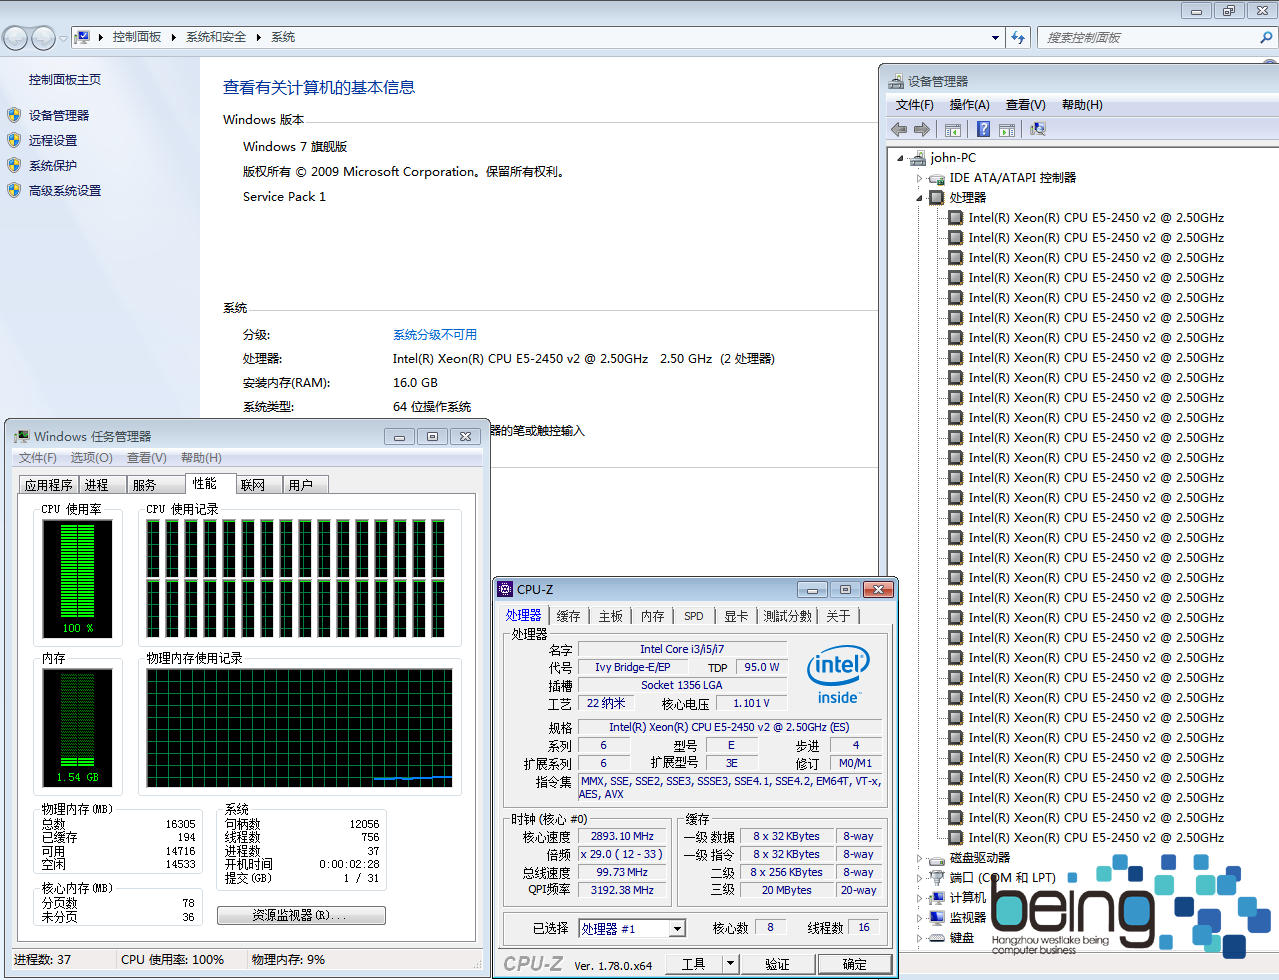This screenshot has height=980, width=1279.
Task: Select the 计算机 category icon in Device Manager
Action: [937, 898]
